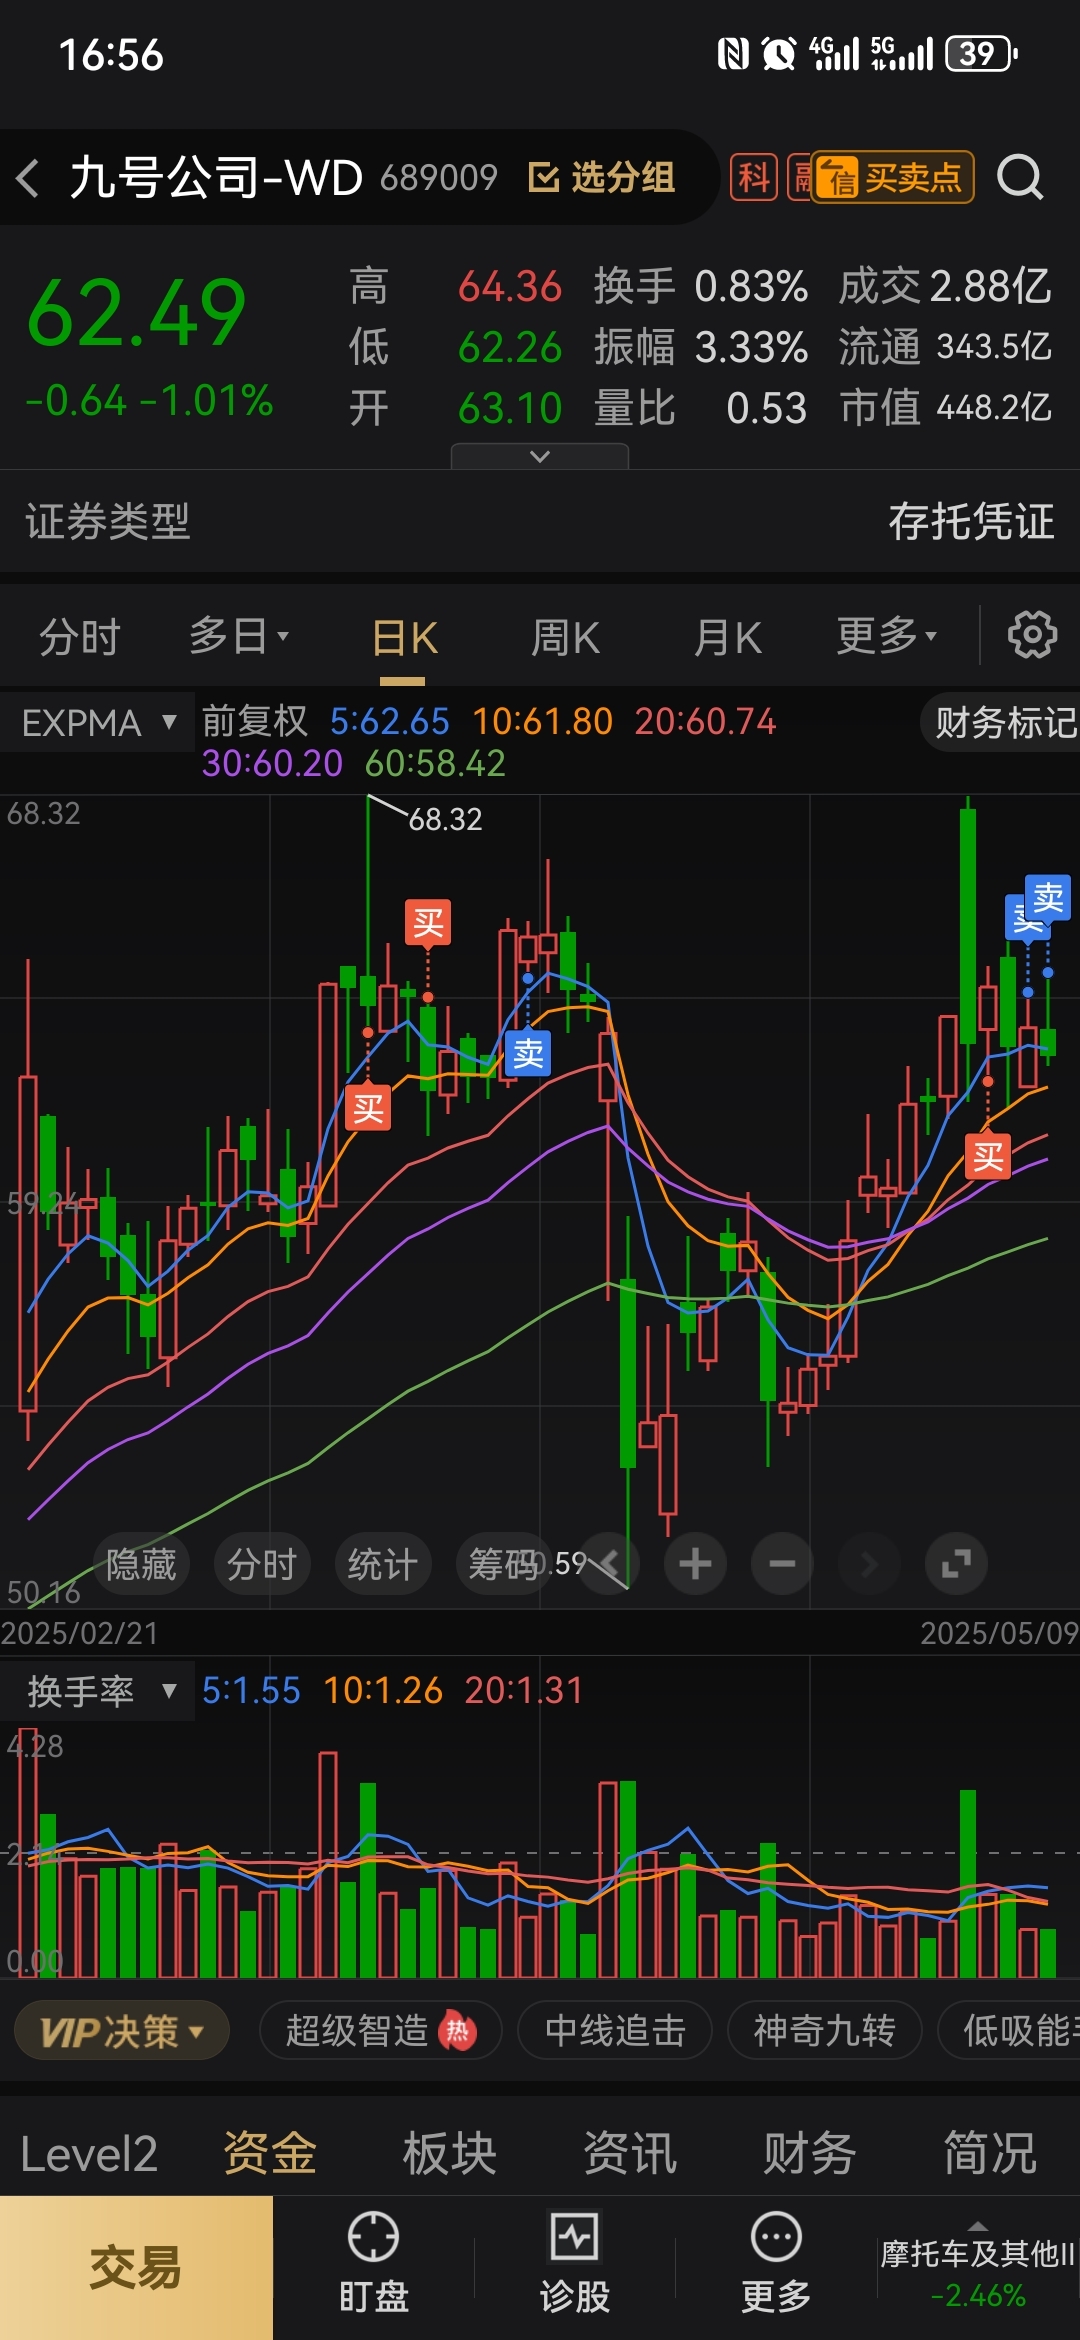Open 选分组 to choose a watchlist group
The image size is (1080, 2340).
point(601,178)
